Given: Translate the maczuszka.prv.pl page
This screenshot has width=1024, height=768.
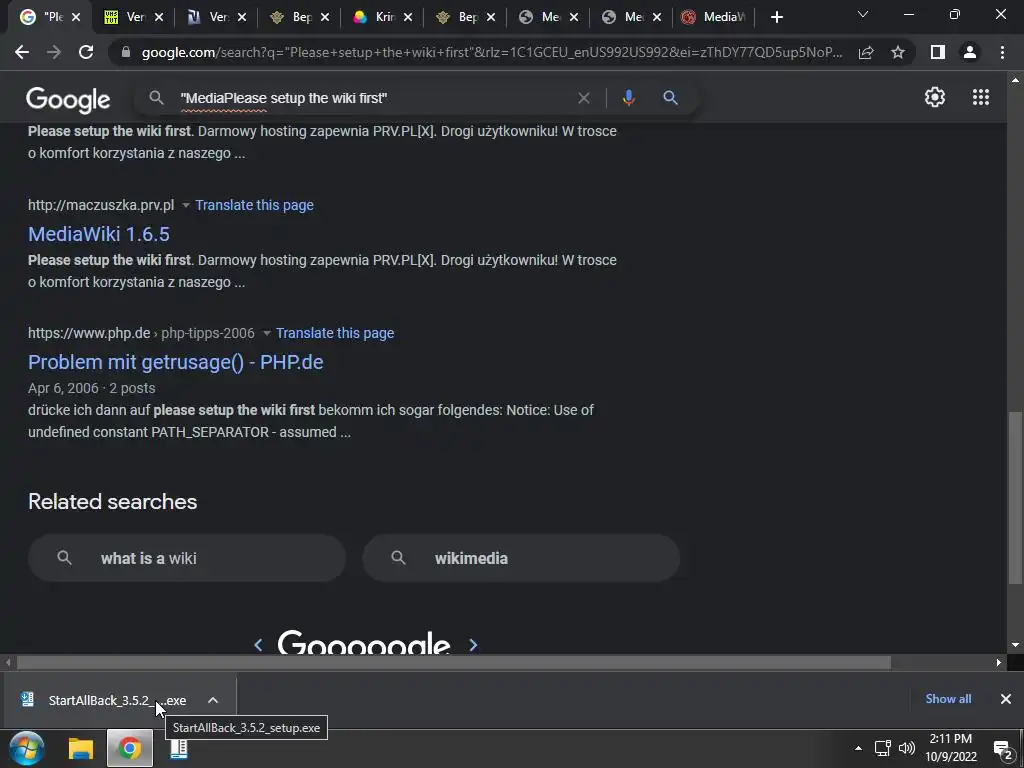Looking at the screenshot, I should [x=254, y=205].
